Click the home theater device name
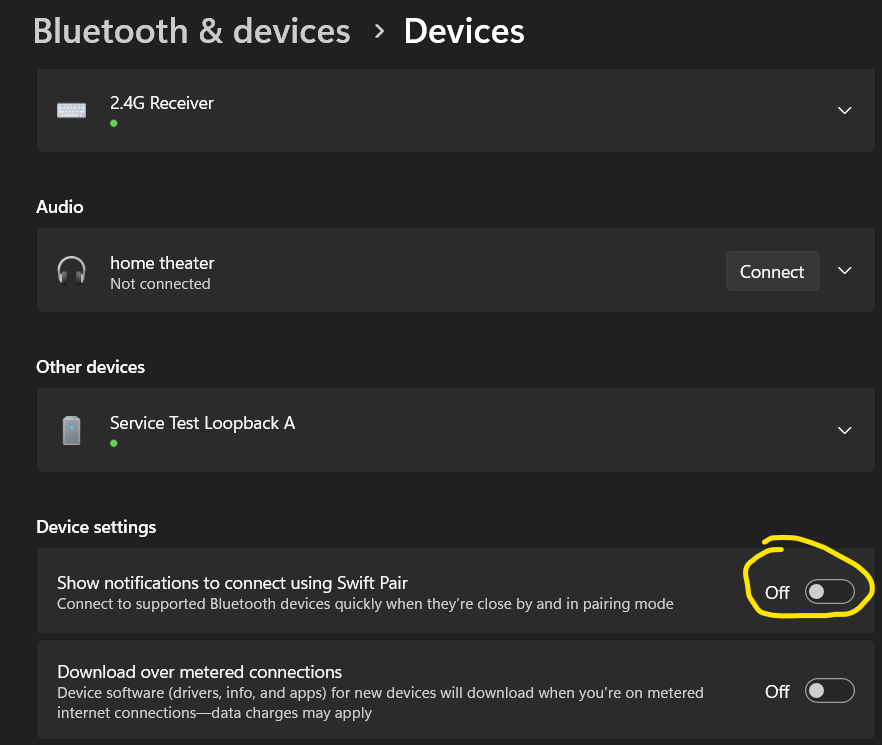 pos(162,263)
